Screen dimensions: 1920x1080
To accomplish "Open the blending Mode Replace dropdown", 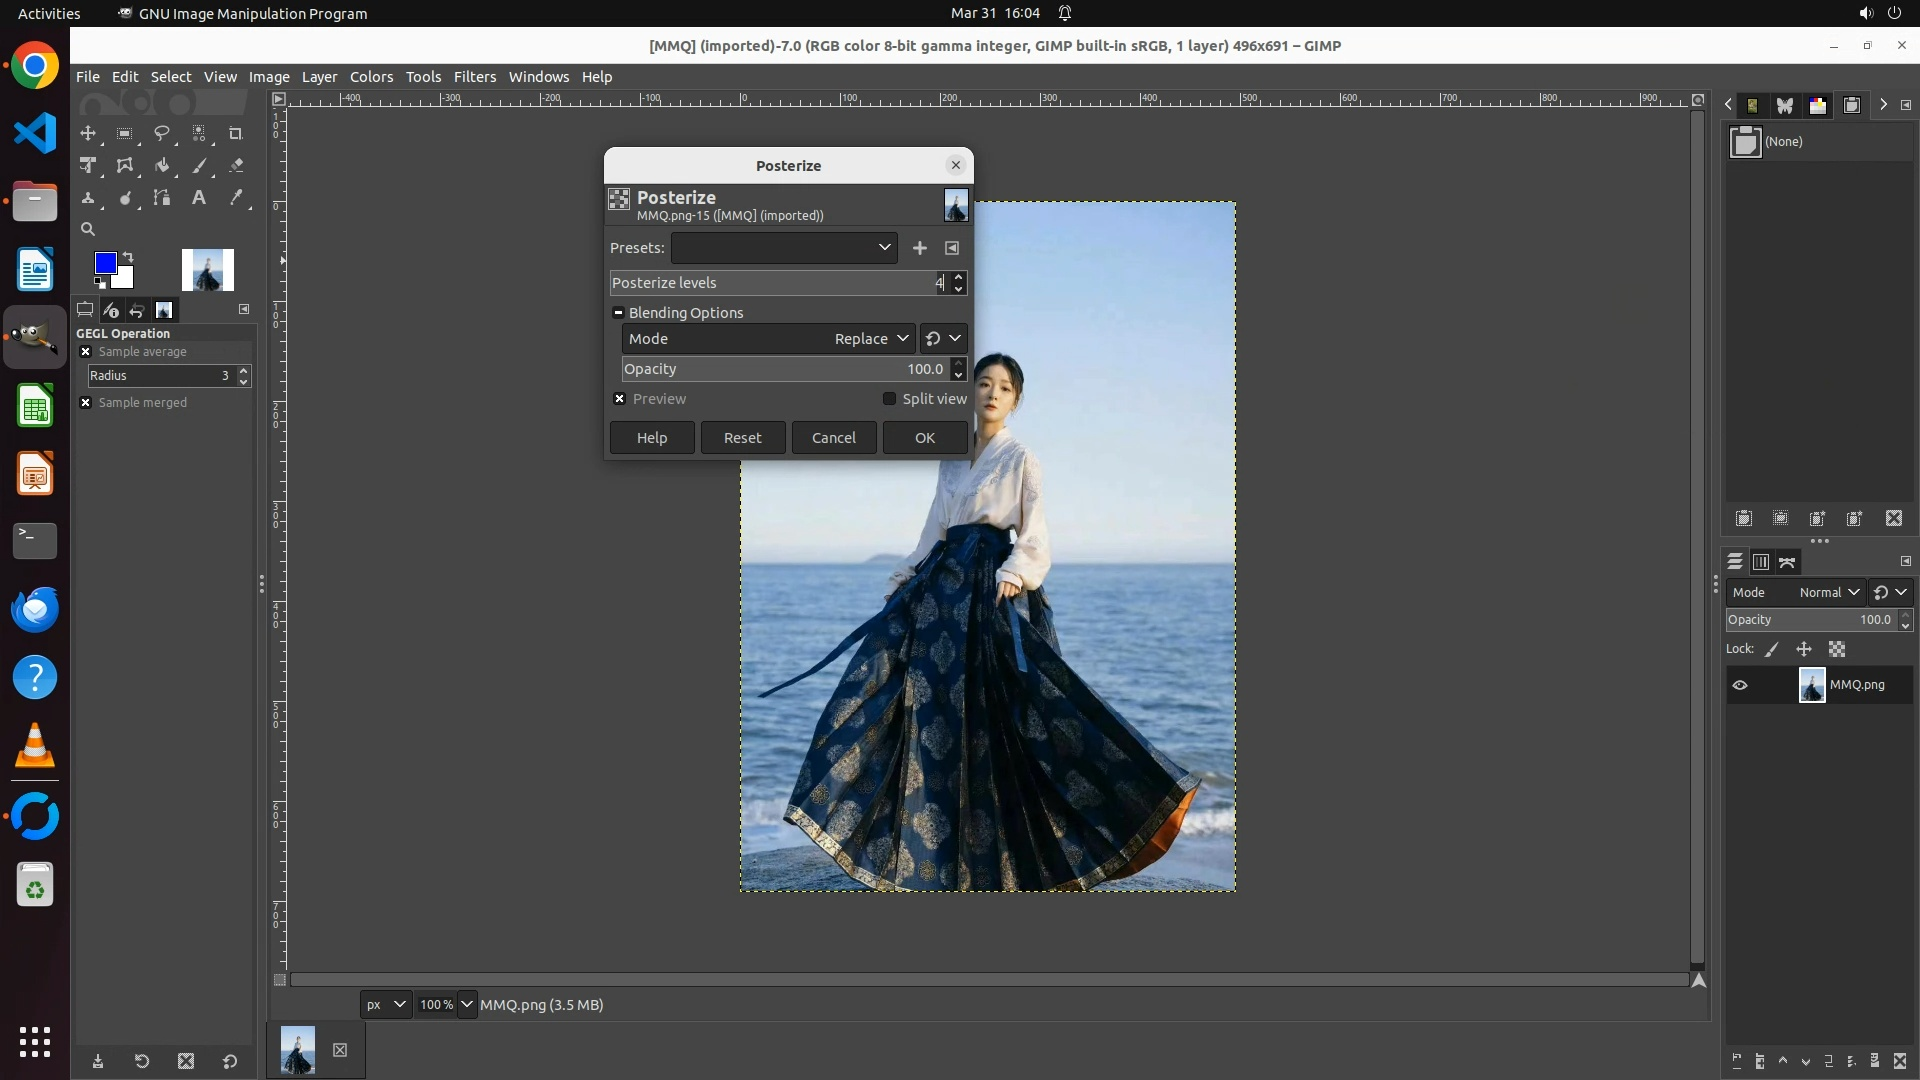I will [x=870, y=339].
